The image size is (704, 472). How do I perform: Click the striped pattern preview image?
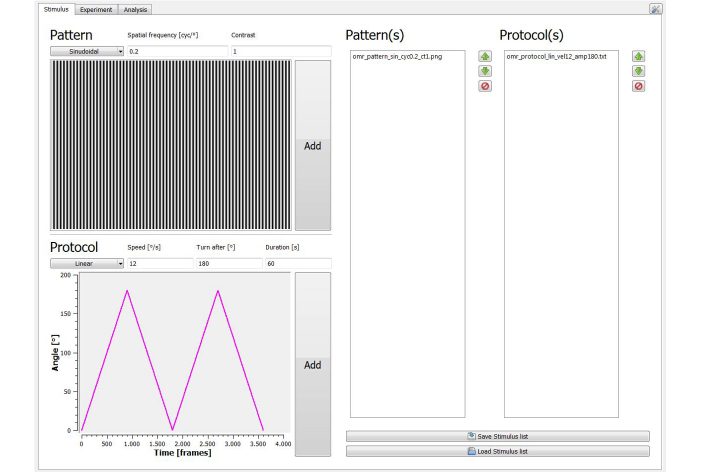pos(171,145)
